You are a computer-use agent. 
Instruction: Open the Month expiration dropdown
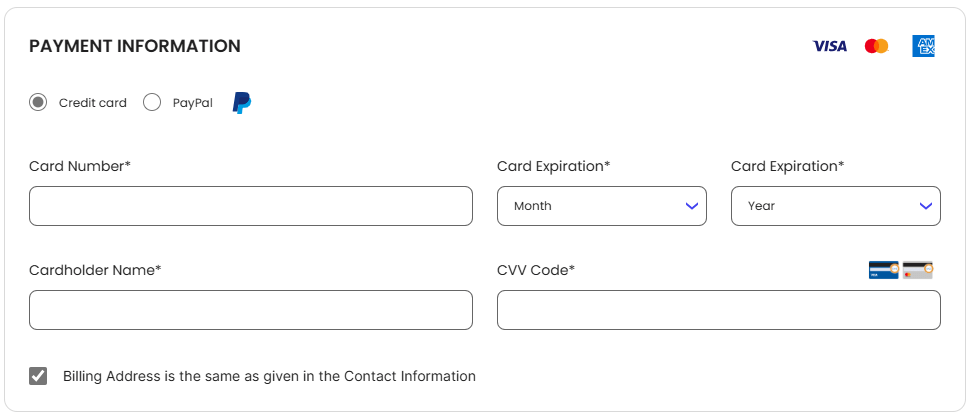[601, 206]
